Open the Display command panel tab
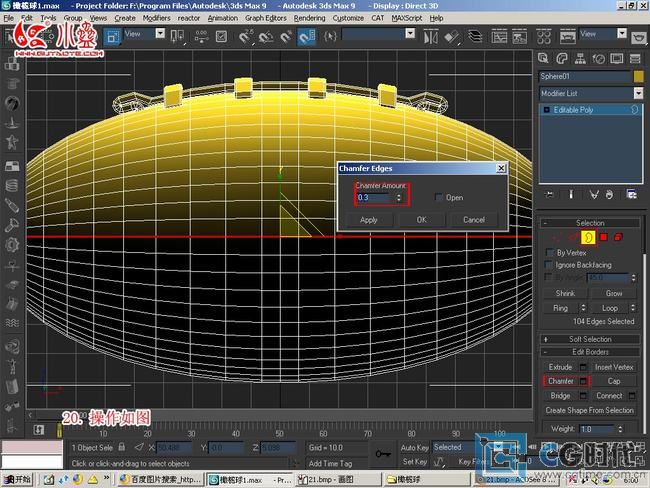The height and width of the screenshot is (488, 650). click(616, 58)
